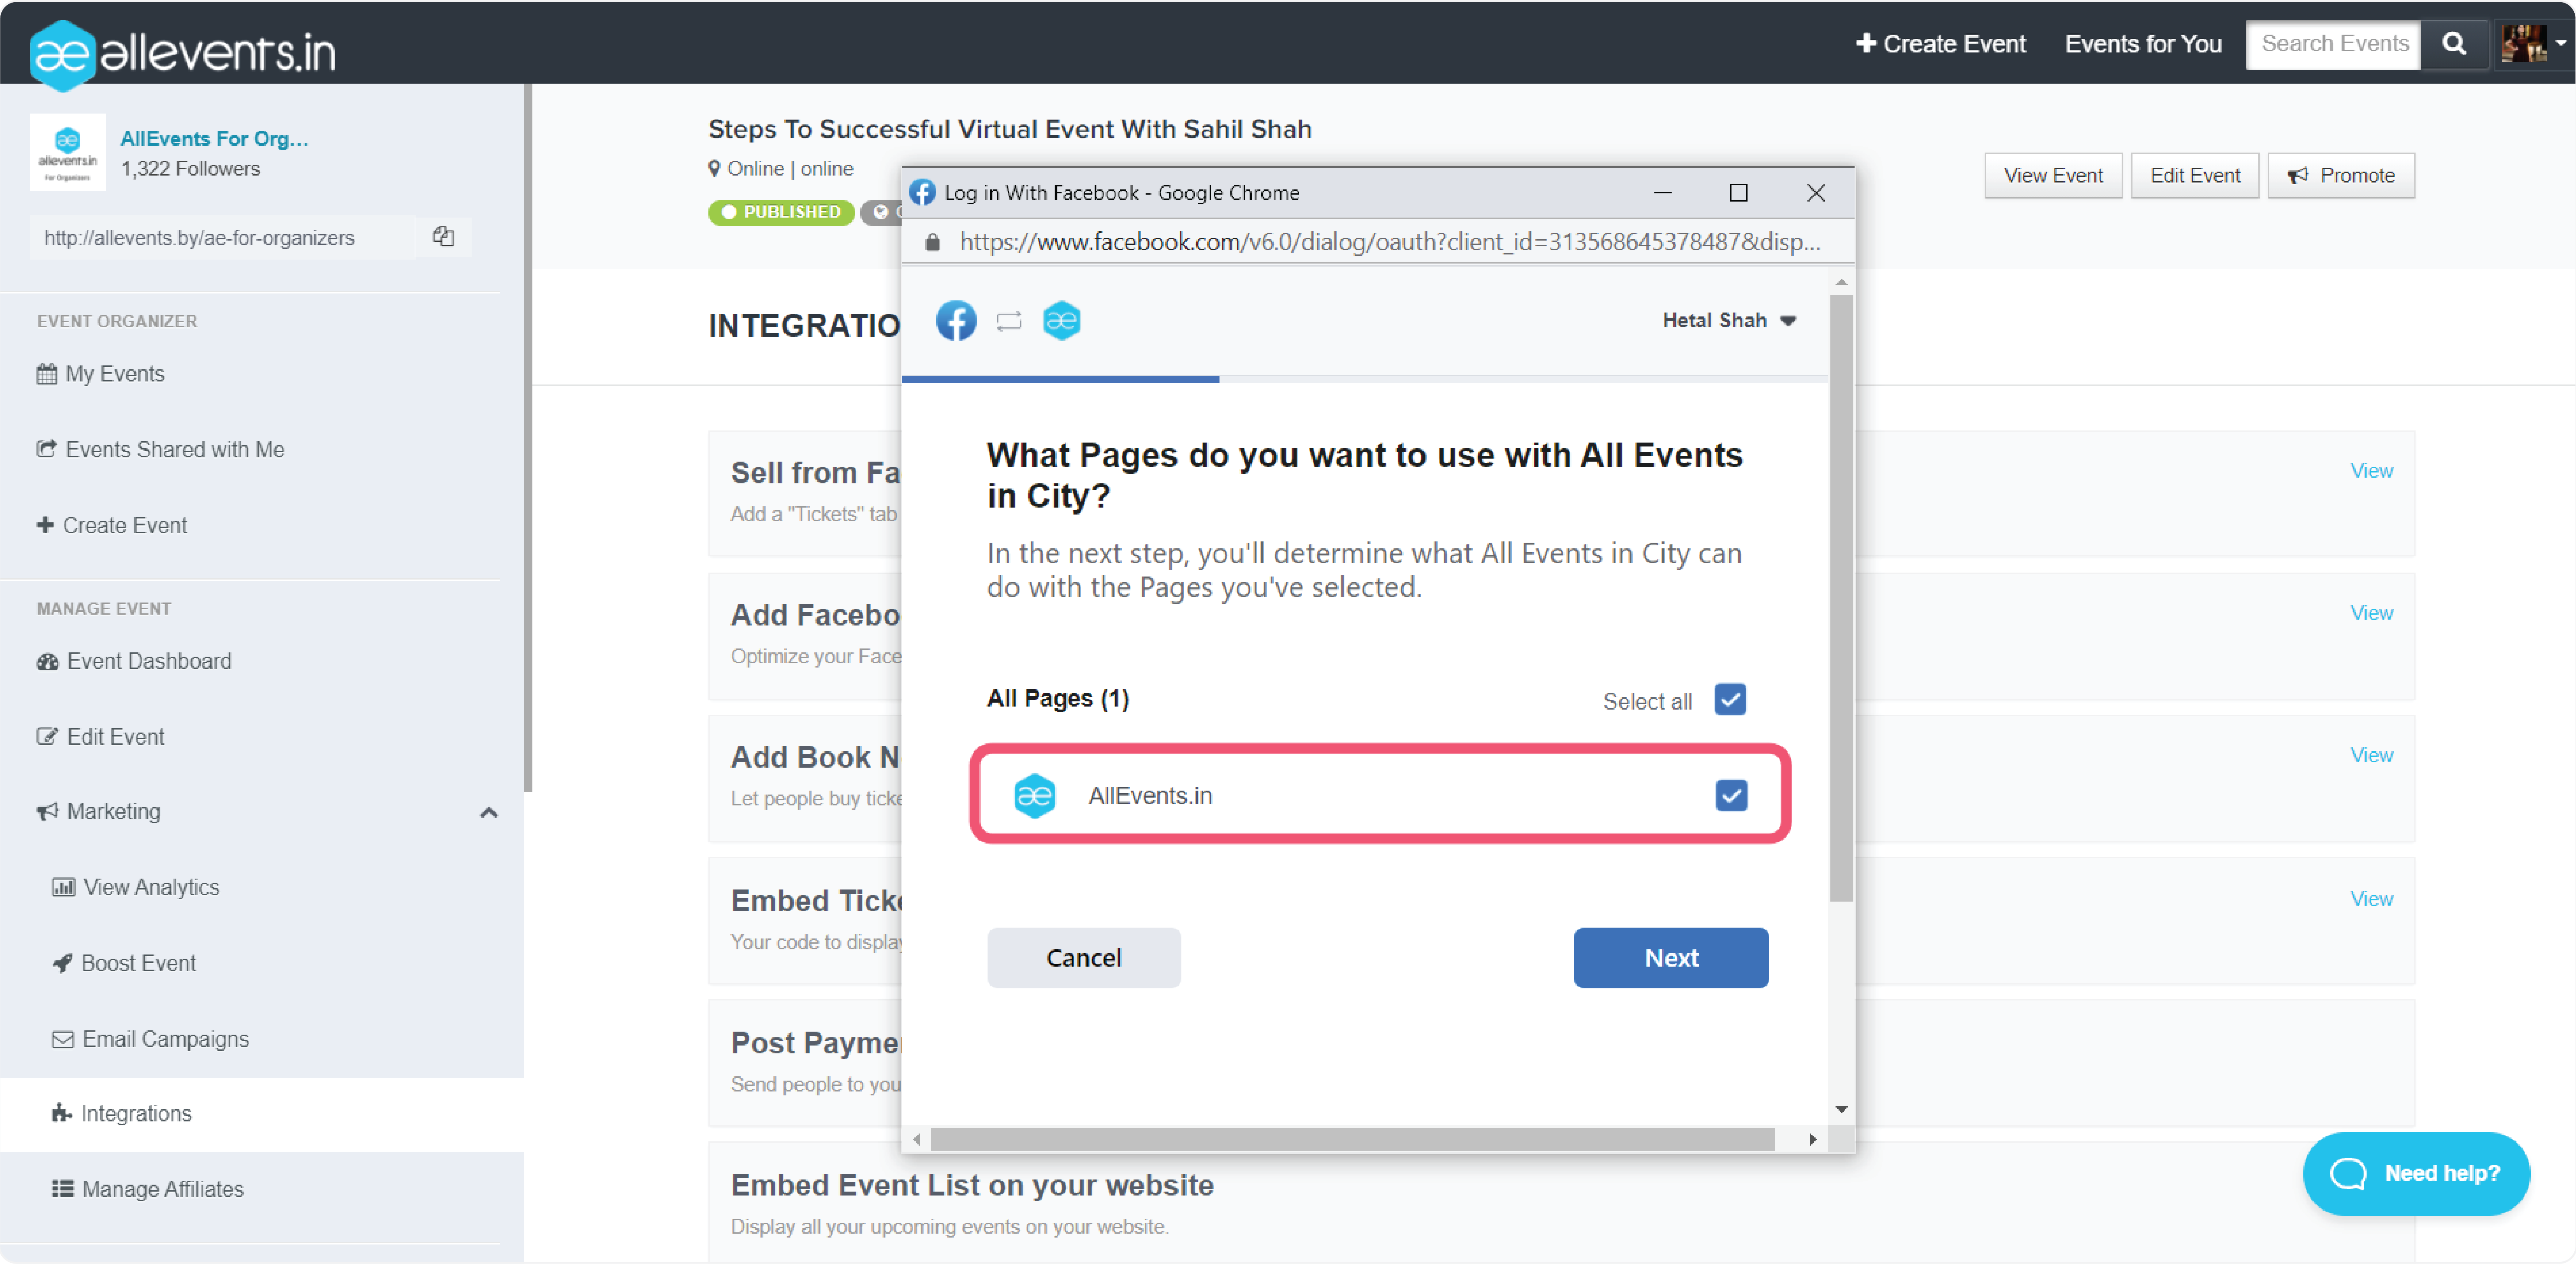Open the Need help? chat button

(2416, 1173)
